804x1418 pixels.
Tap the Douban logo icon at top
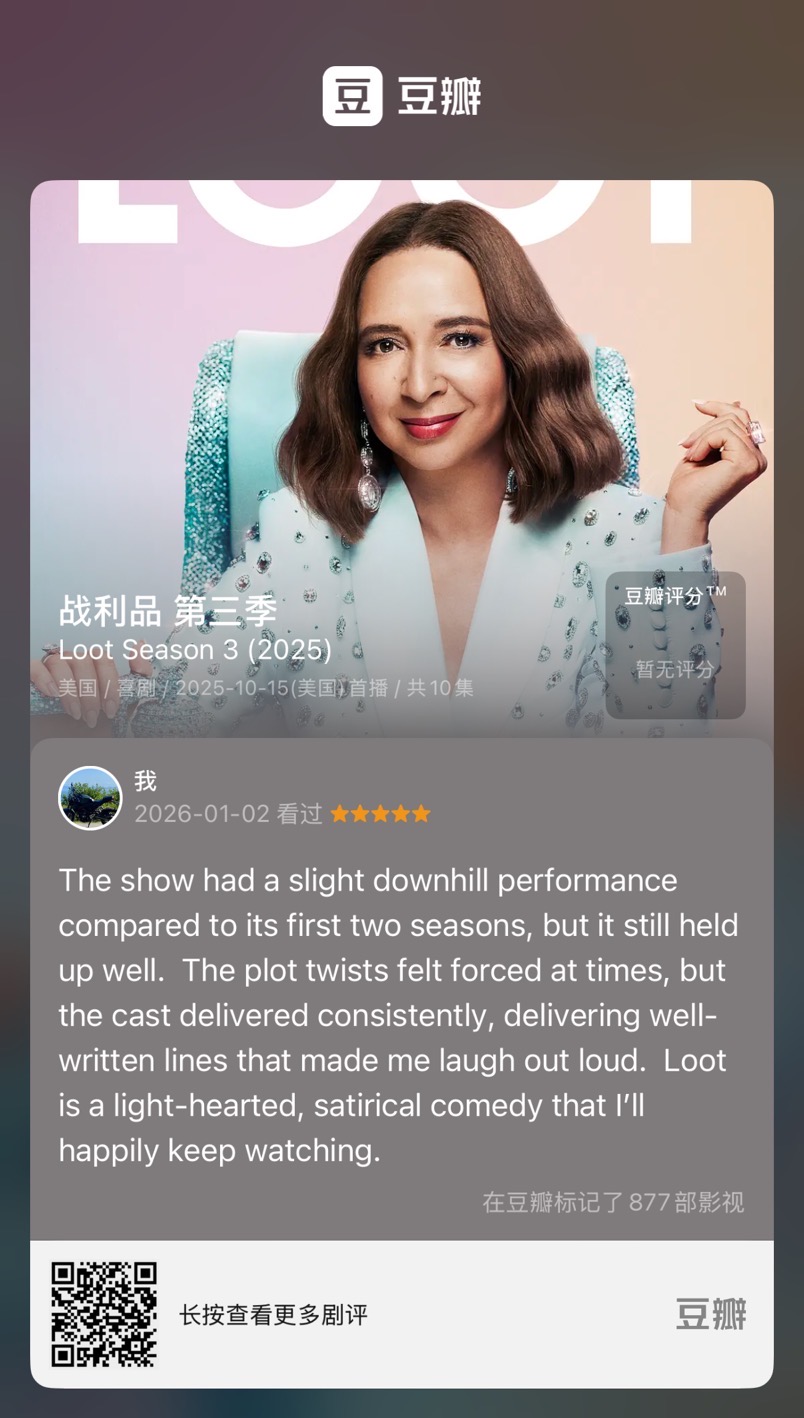352,96
